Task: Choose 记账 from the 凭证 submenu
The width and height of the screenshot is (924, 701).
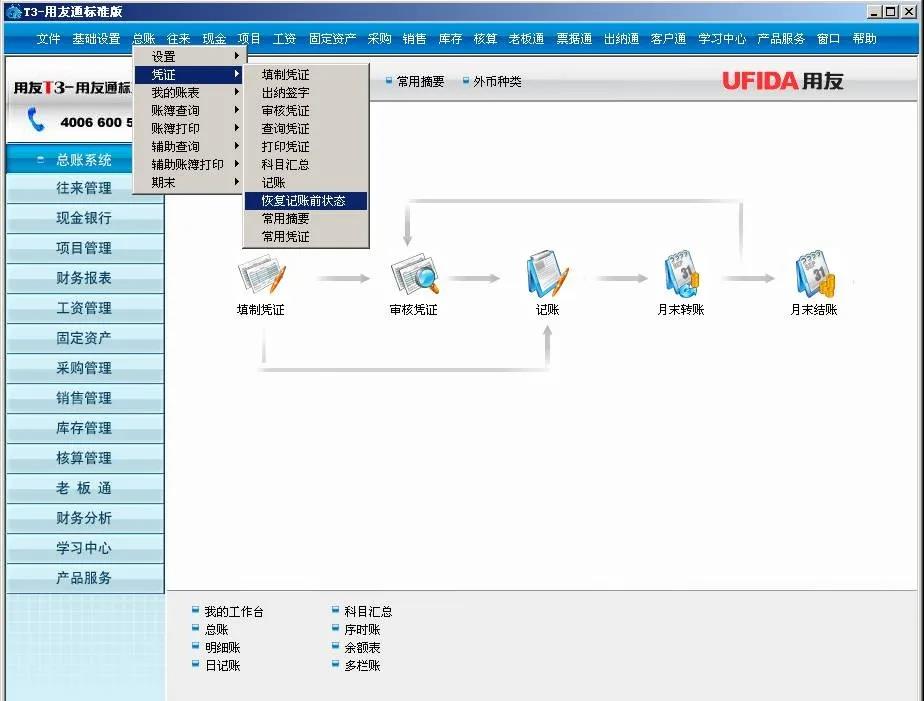Action: click(306, 183)
